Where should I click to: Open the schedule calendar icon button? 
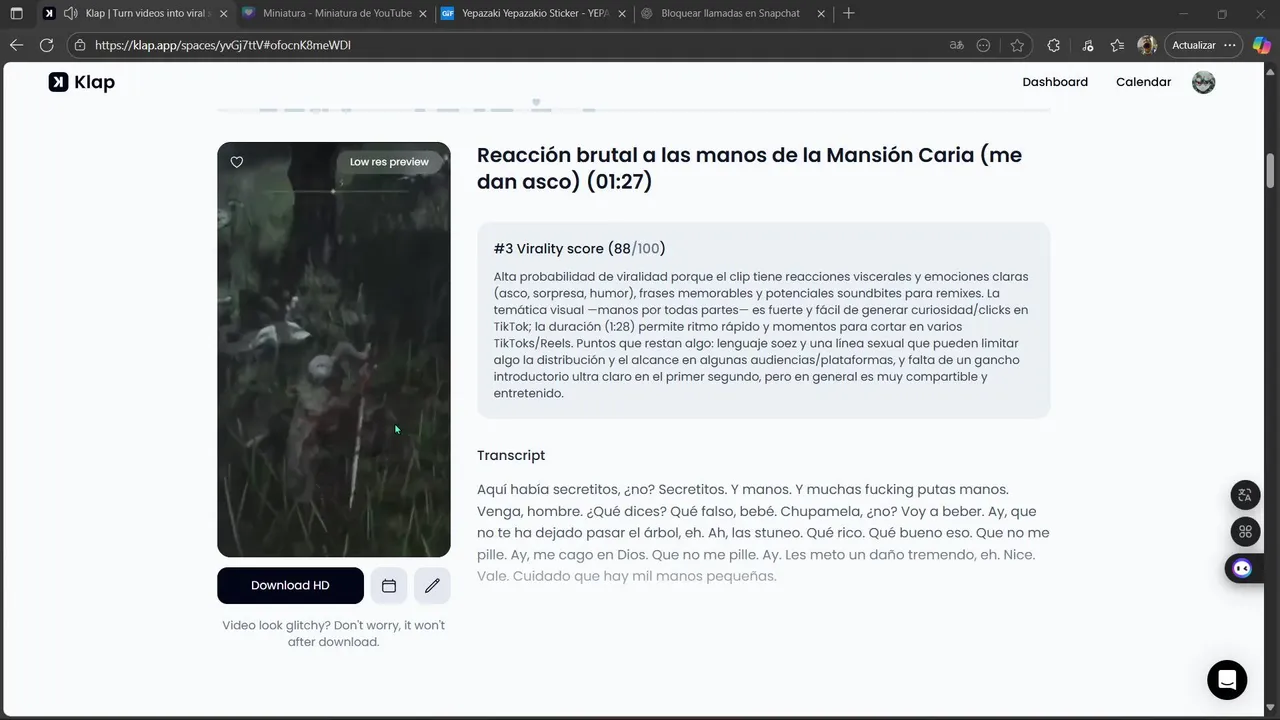coord(389,586)
